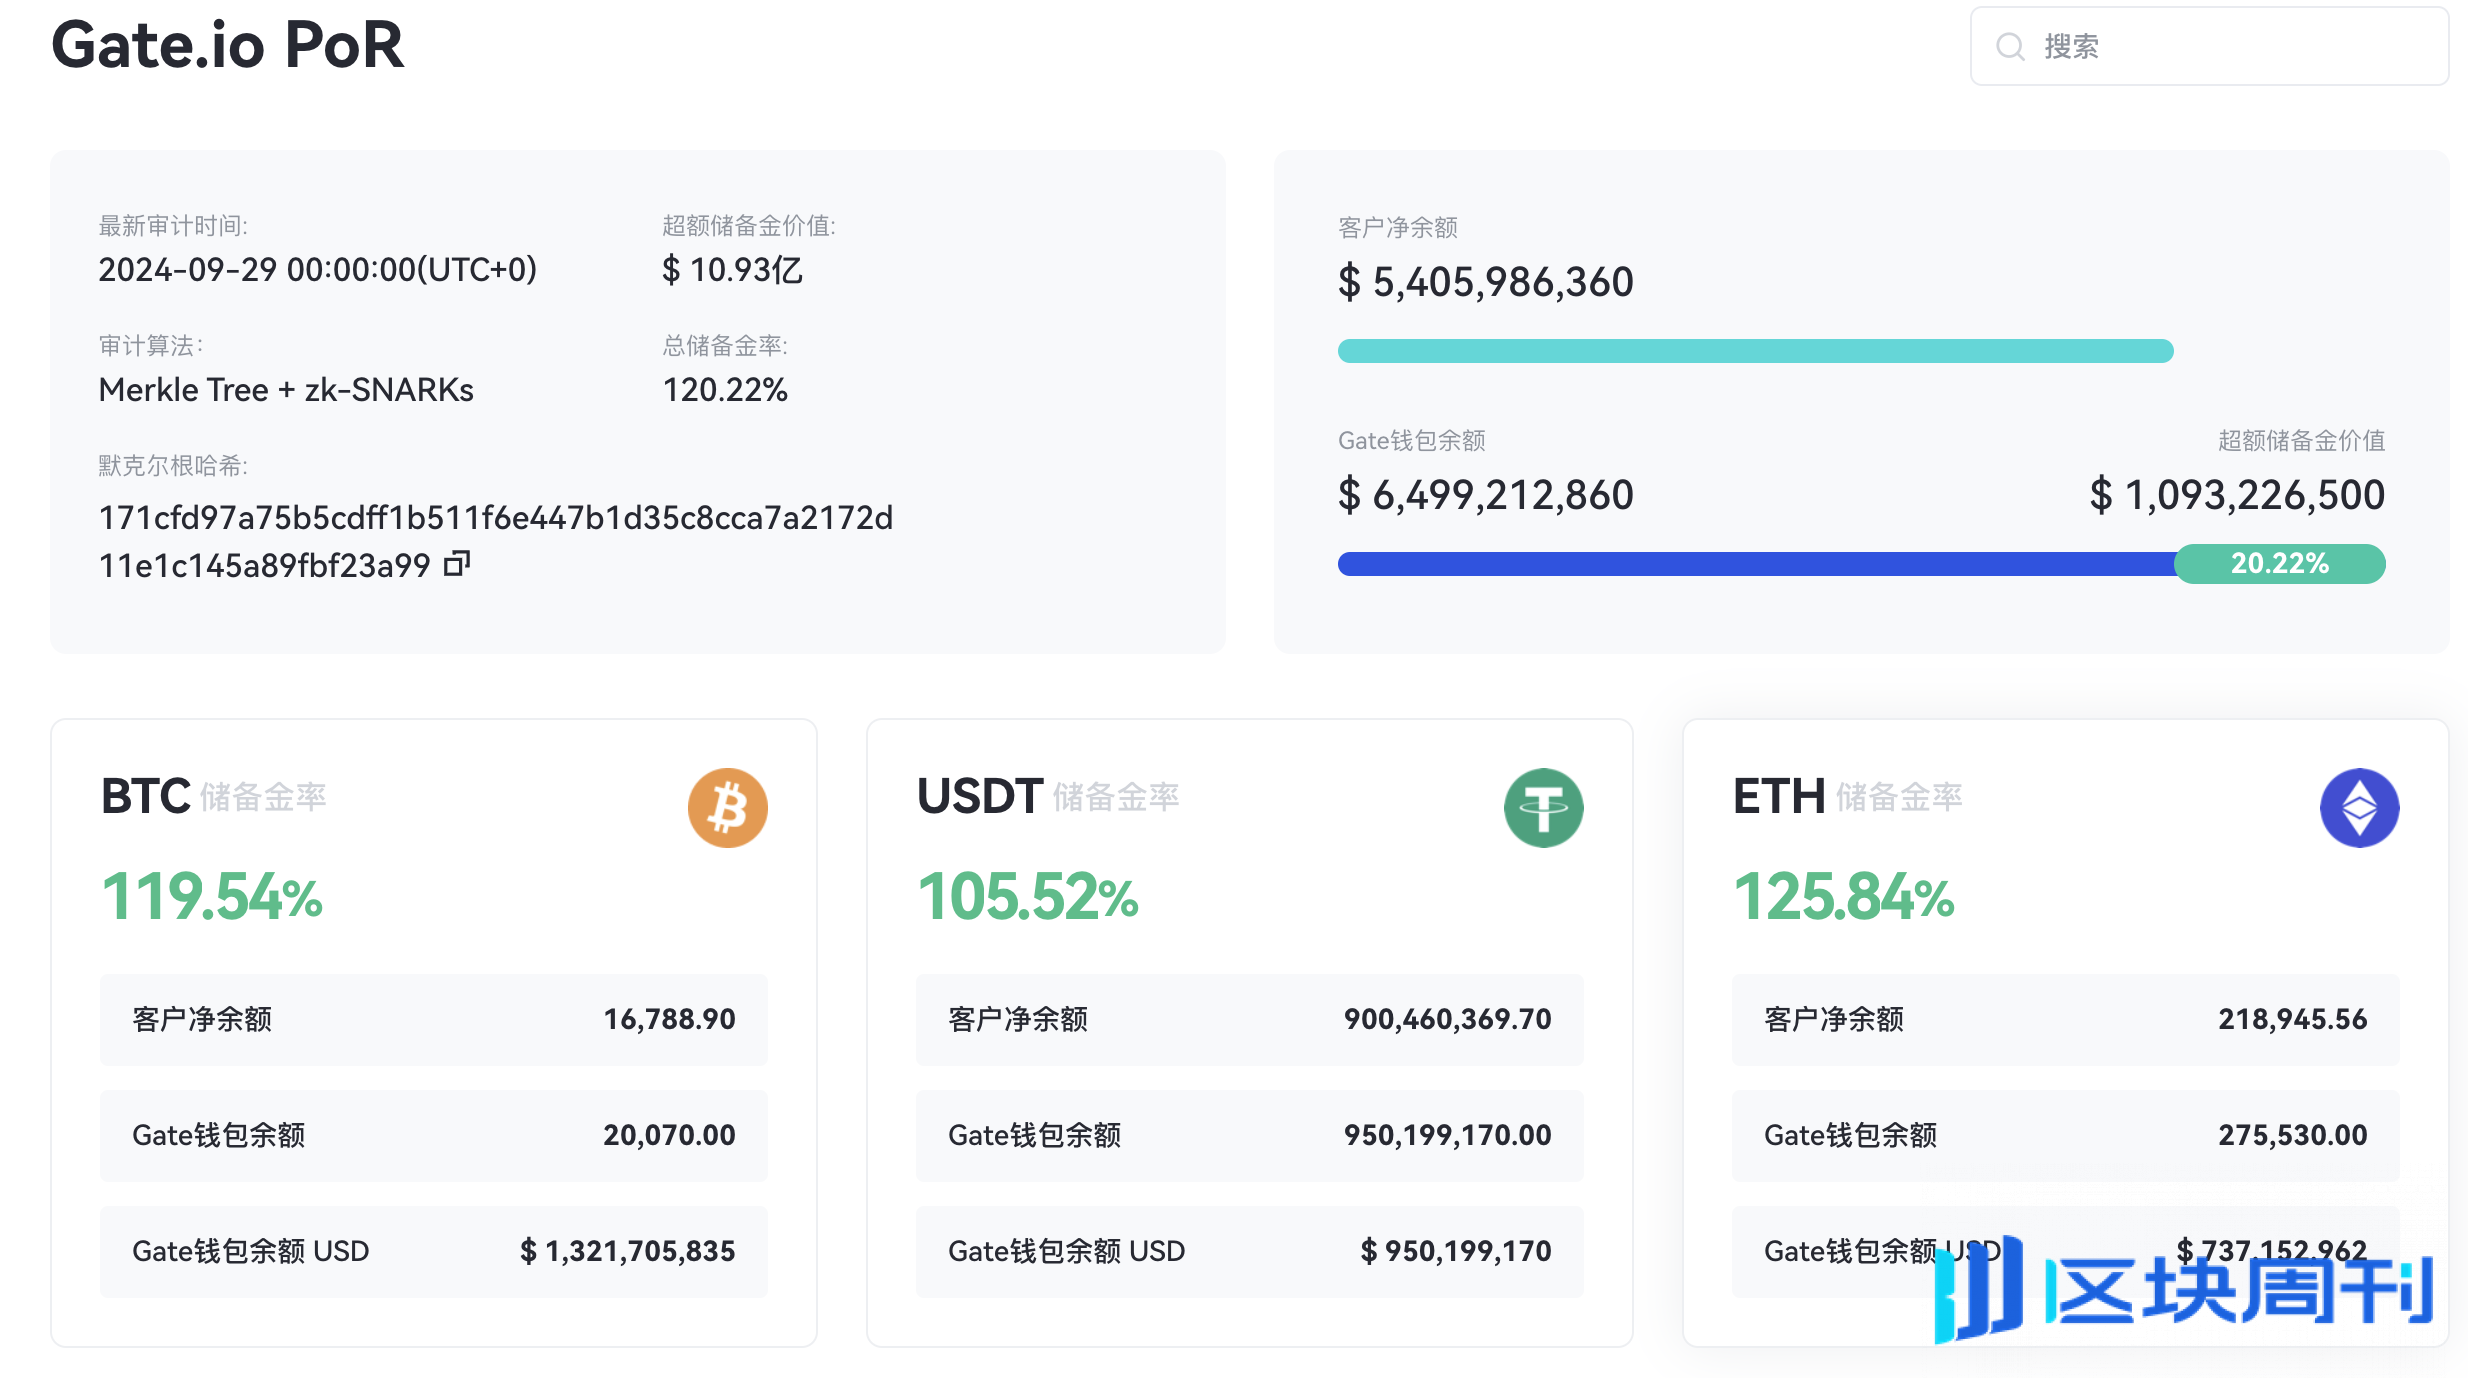Screen dimensions: 2468x1378
Task: Click the search magnifier icon
Action: (2010, 47)
